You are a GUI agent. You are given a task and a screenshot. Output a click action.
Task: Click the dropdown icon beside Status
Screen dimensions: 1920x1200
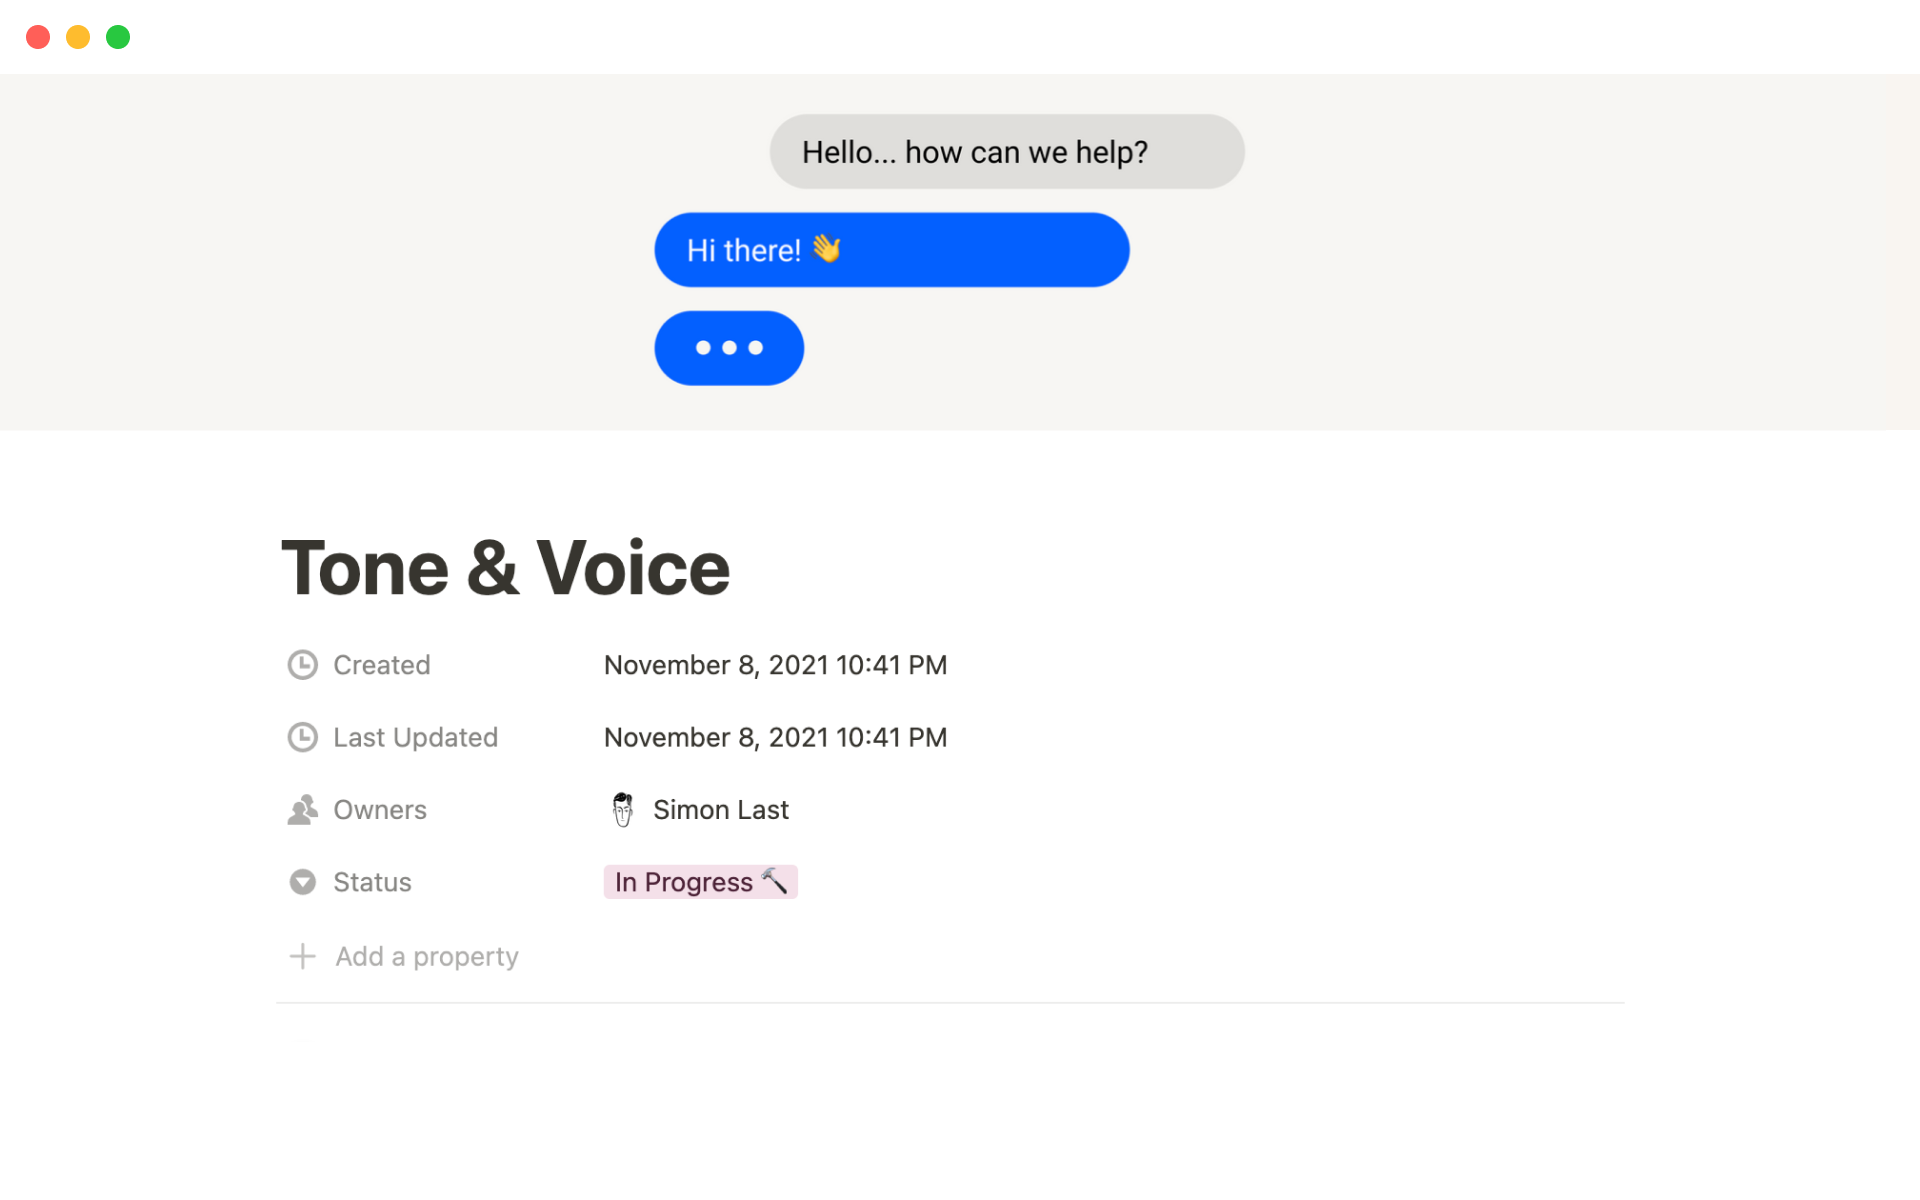click(x=302, y=882)
